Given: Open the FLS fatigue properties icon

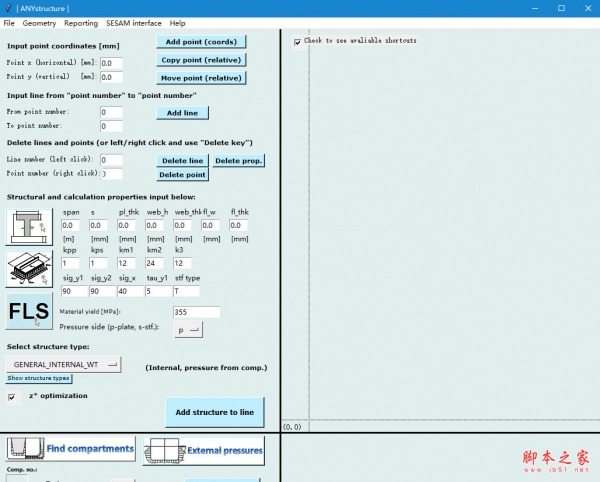Looking at the screenshot, I should click(x=29, y=311).
